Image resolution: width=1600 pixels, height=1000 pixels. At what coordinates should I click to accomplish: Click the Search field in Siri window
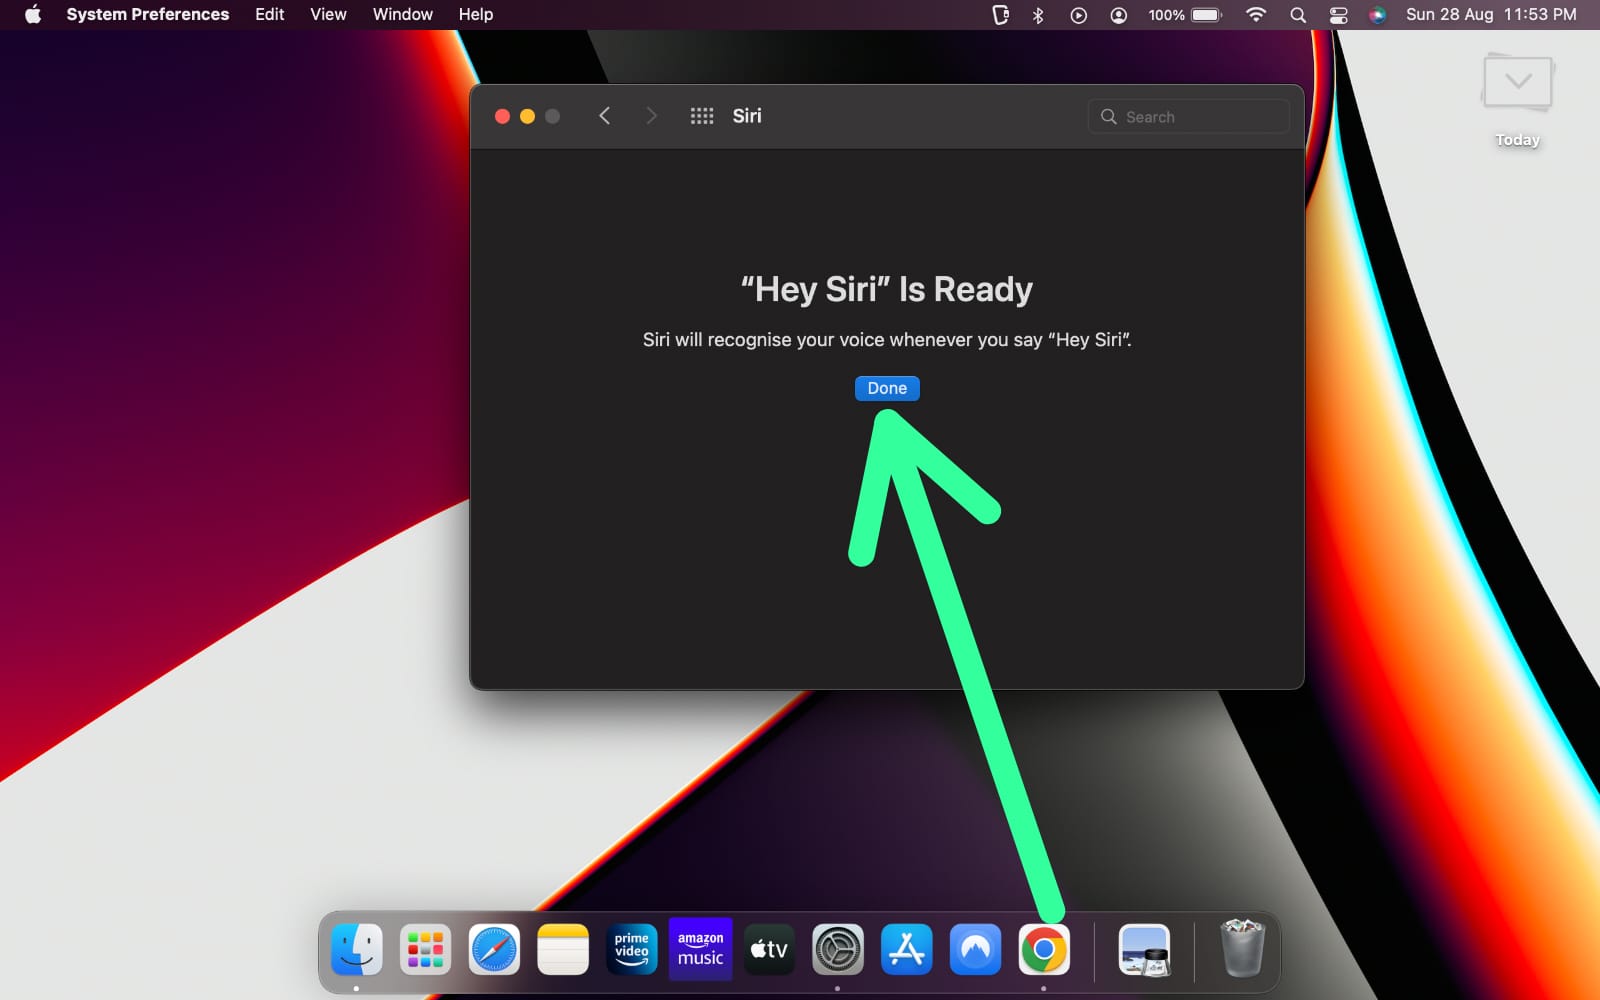[1188, 117]
